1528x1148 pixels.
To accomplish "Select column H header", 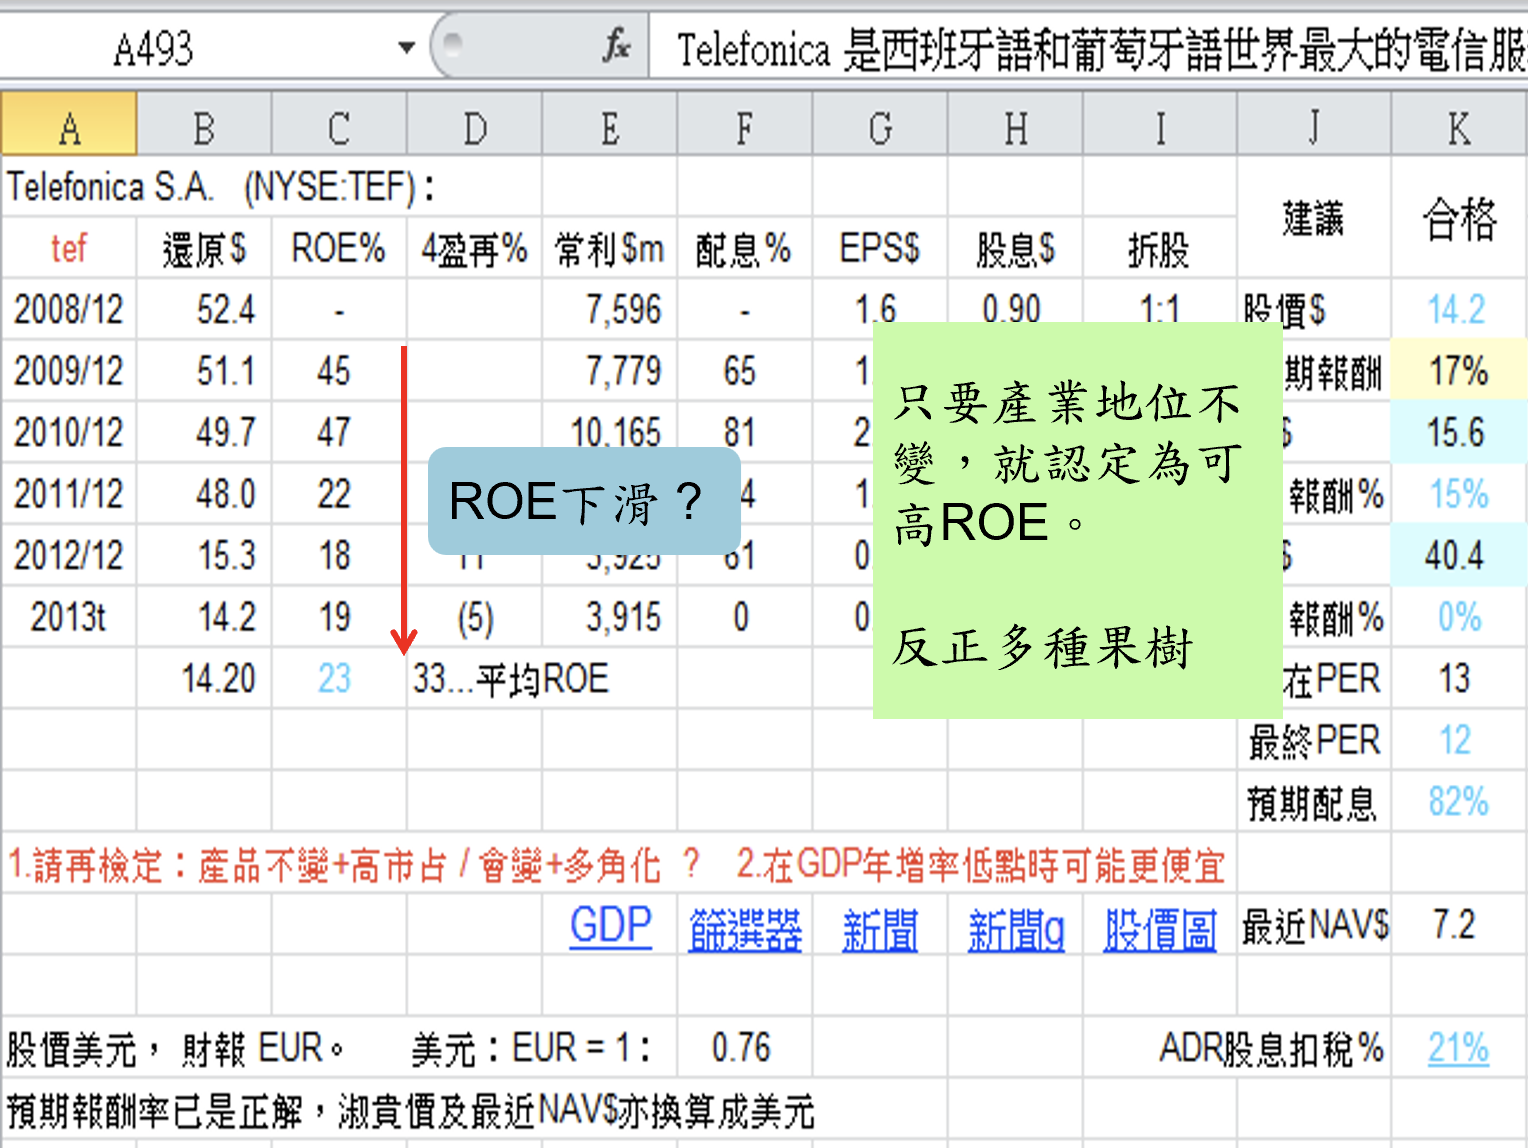I will click(1015, 126).
